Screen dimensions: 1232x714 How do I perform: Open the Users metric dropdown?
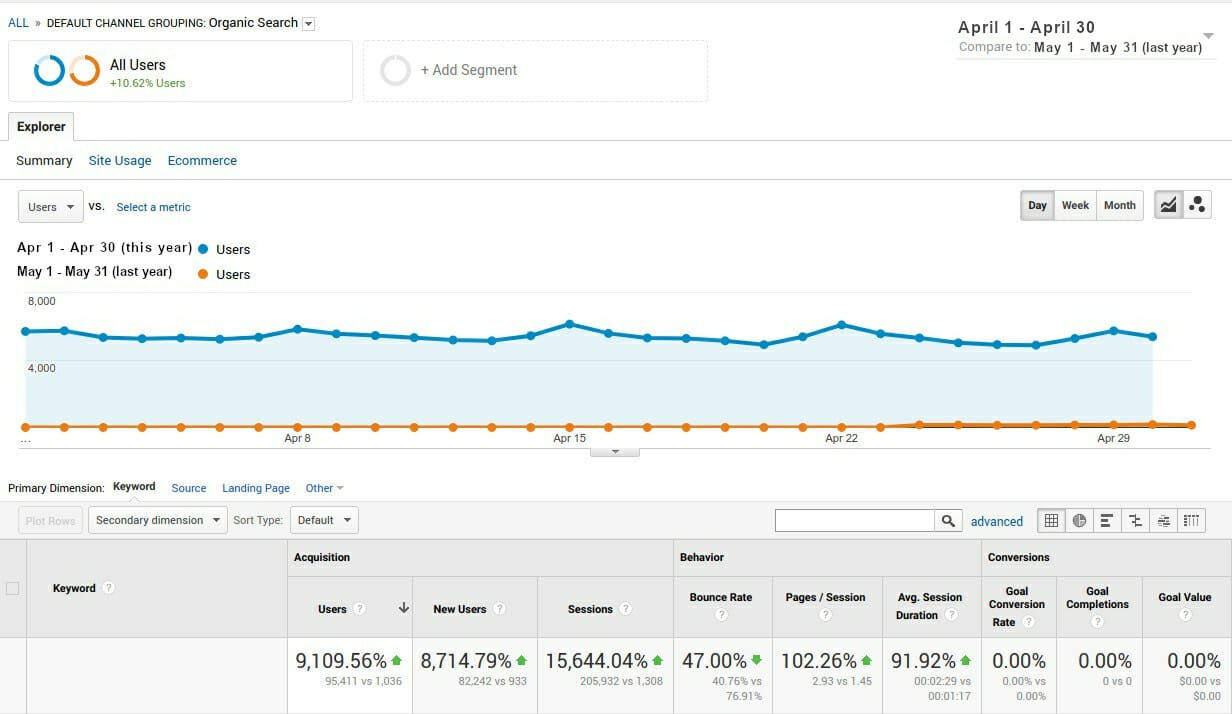(50, 207)
